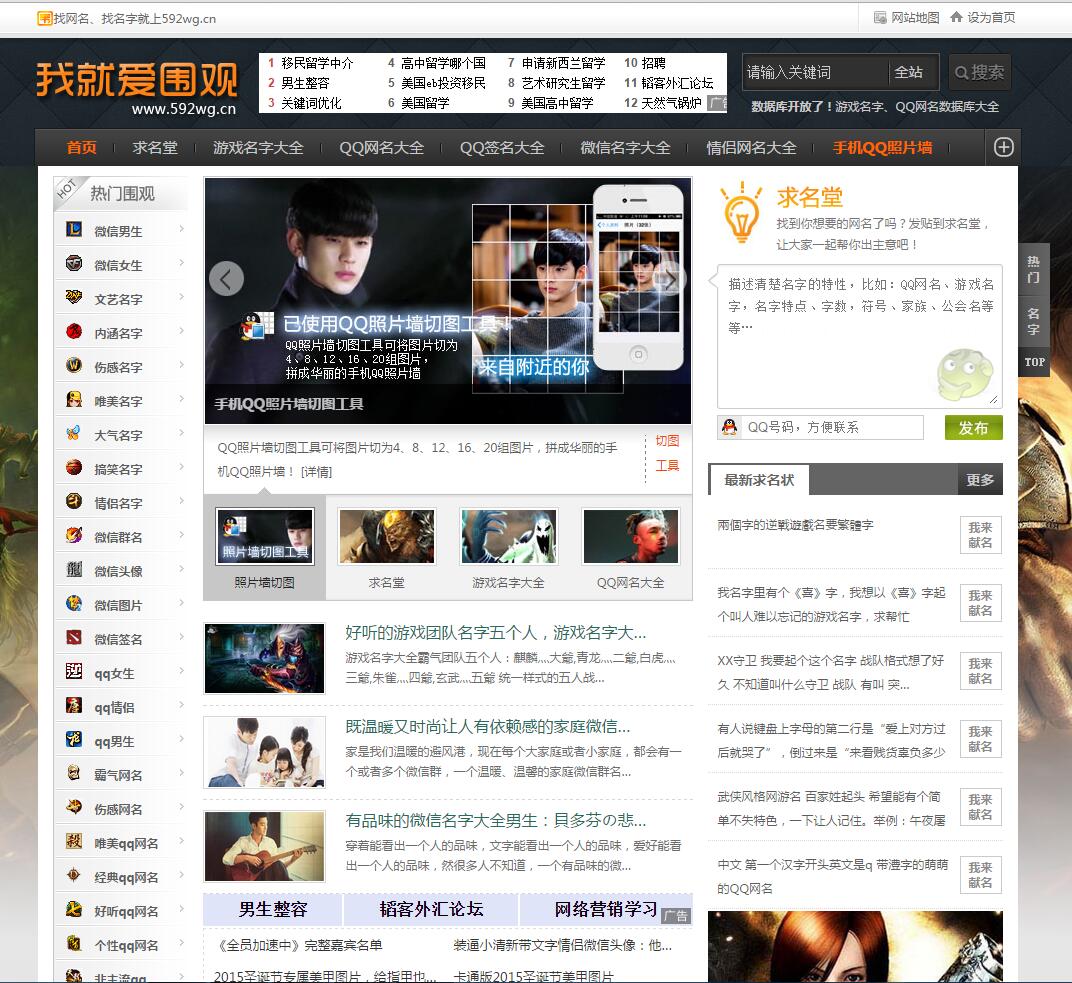
Task: Click the 搞笑名字 basketball icon
Action: (74, 467)
